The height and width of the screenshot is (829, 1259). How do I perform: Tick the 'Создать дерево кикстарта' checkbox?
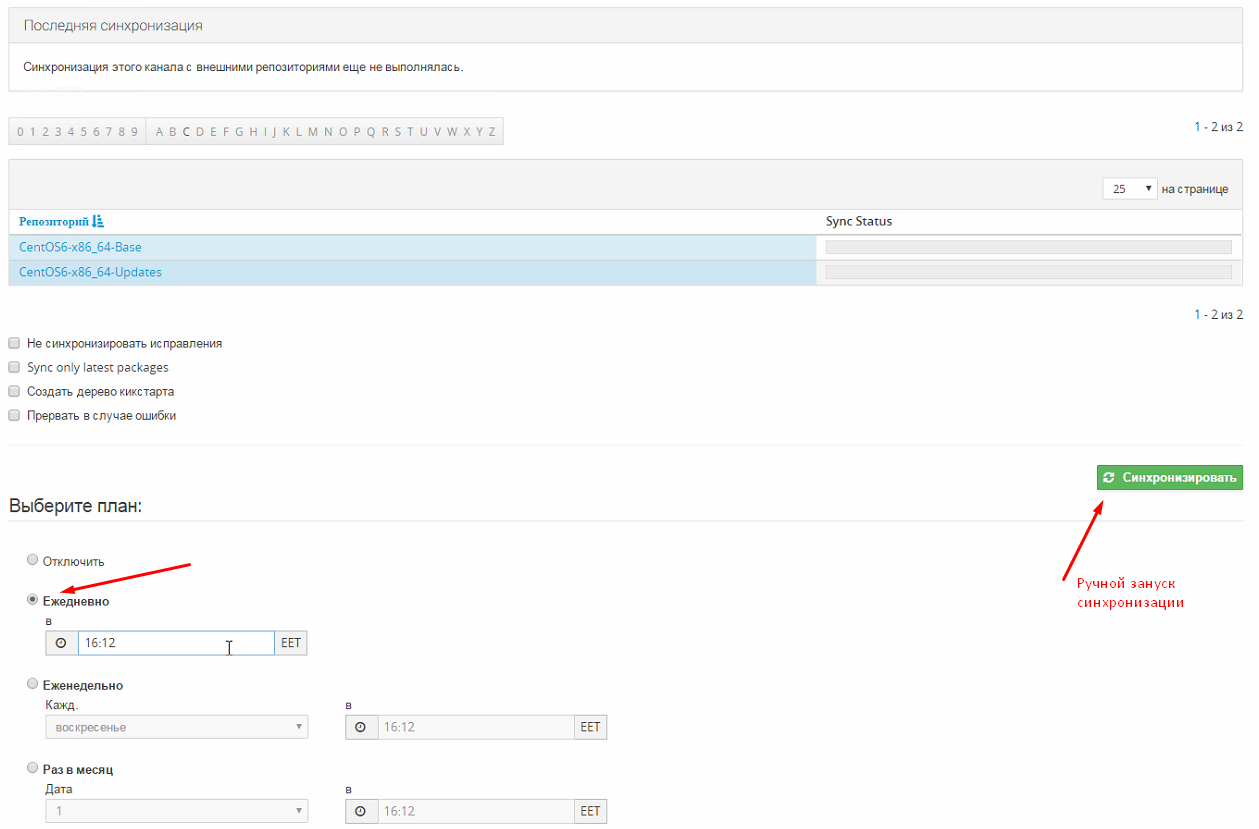click(14, 391)
